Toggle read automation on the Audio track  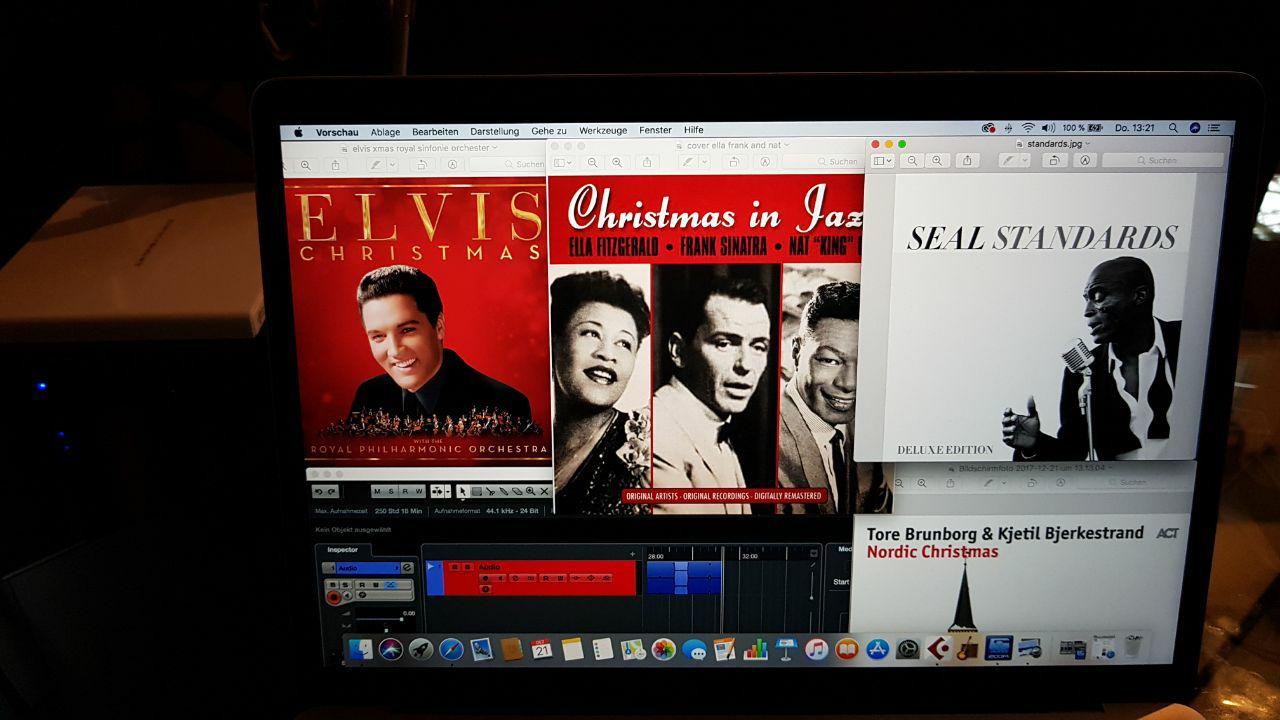(546, 578)
